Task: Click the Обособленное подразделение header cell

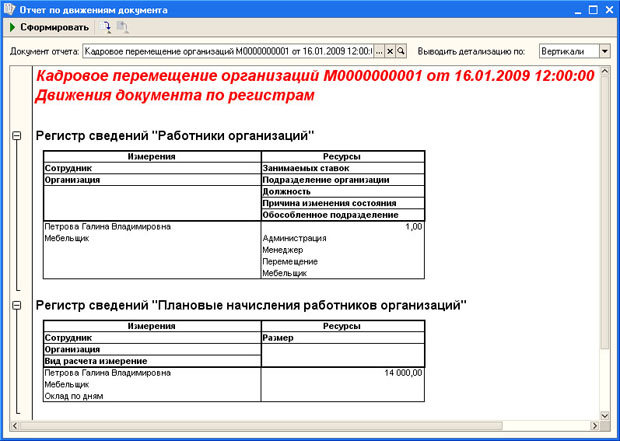Action: coord(343,215)
